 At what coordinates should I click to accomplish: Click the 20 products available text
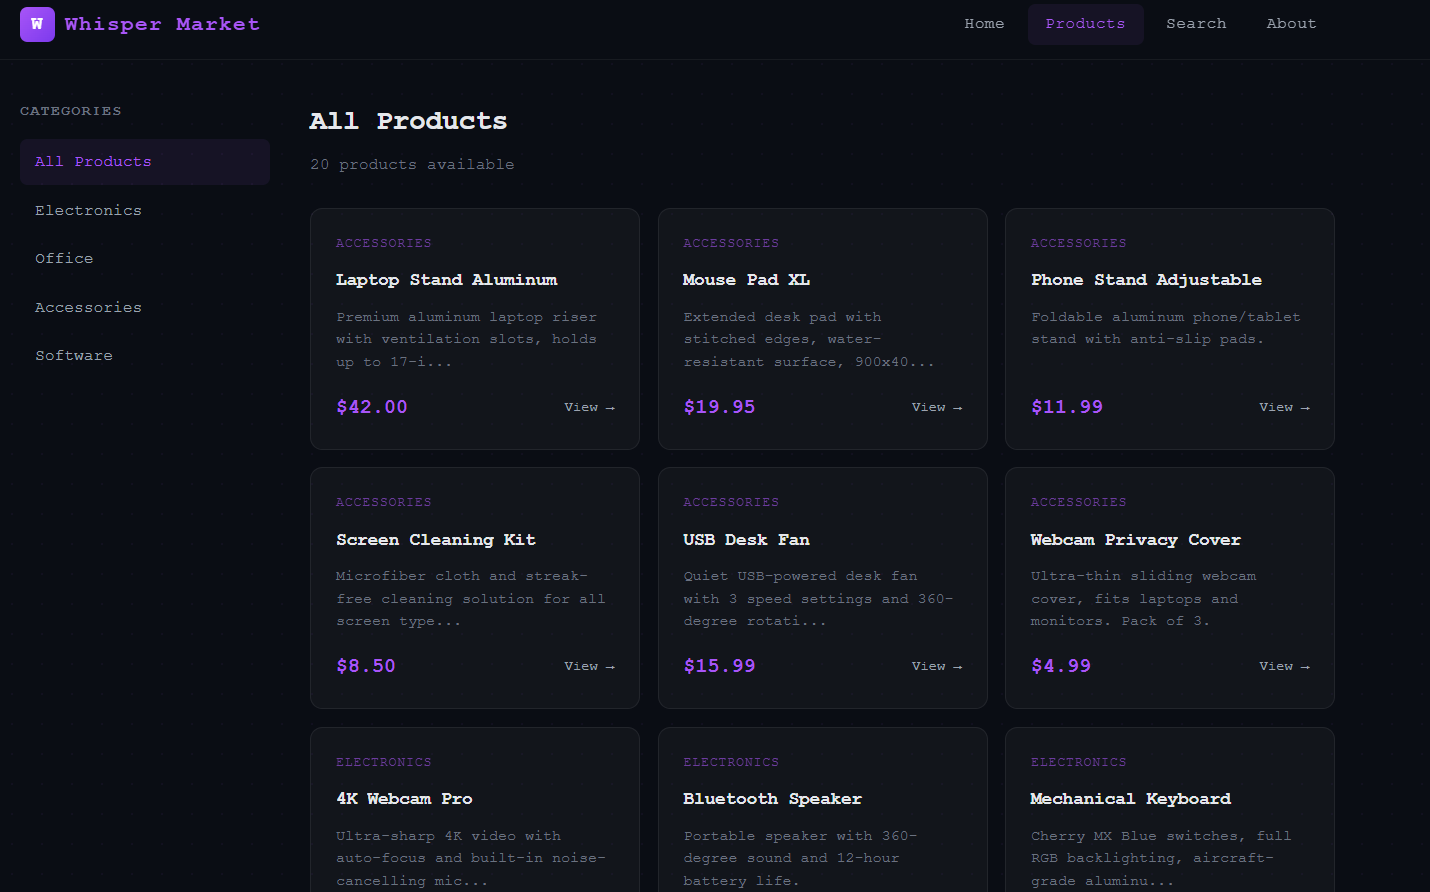click(x=412, y=165)
